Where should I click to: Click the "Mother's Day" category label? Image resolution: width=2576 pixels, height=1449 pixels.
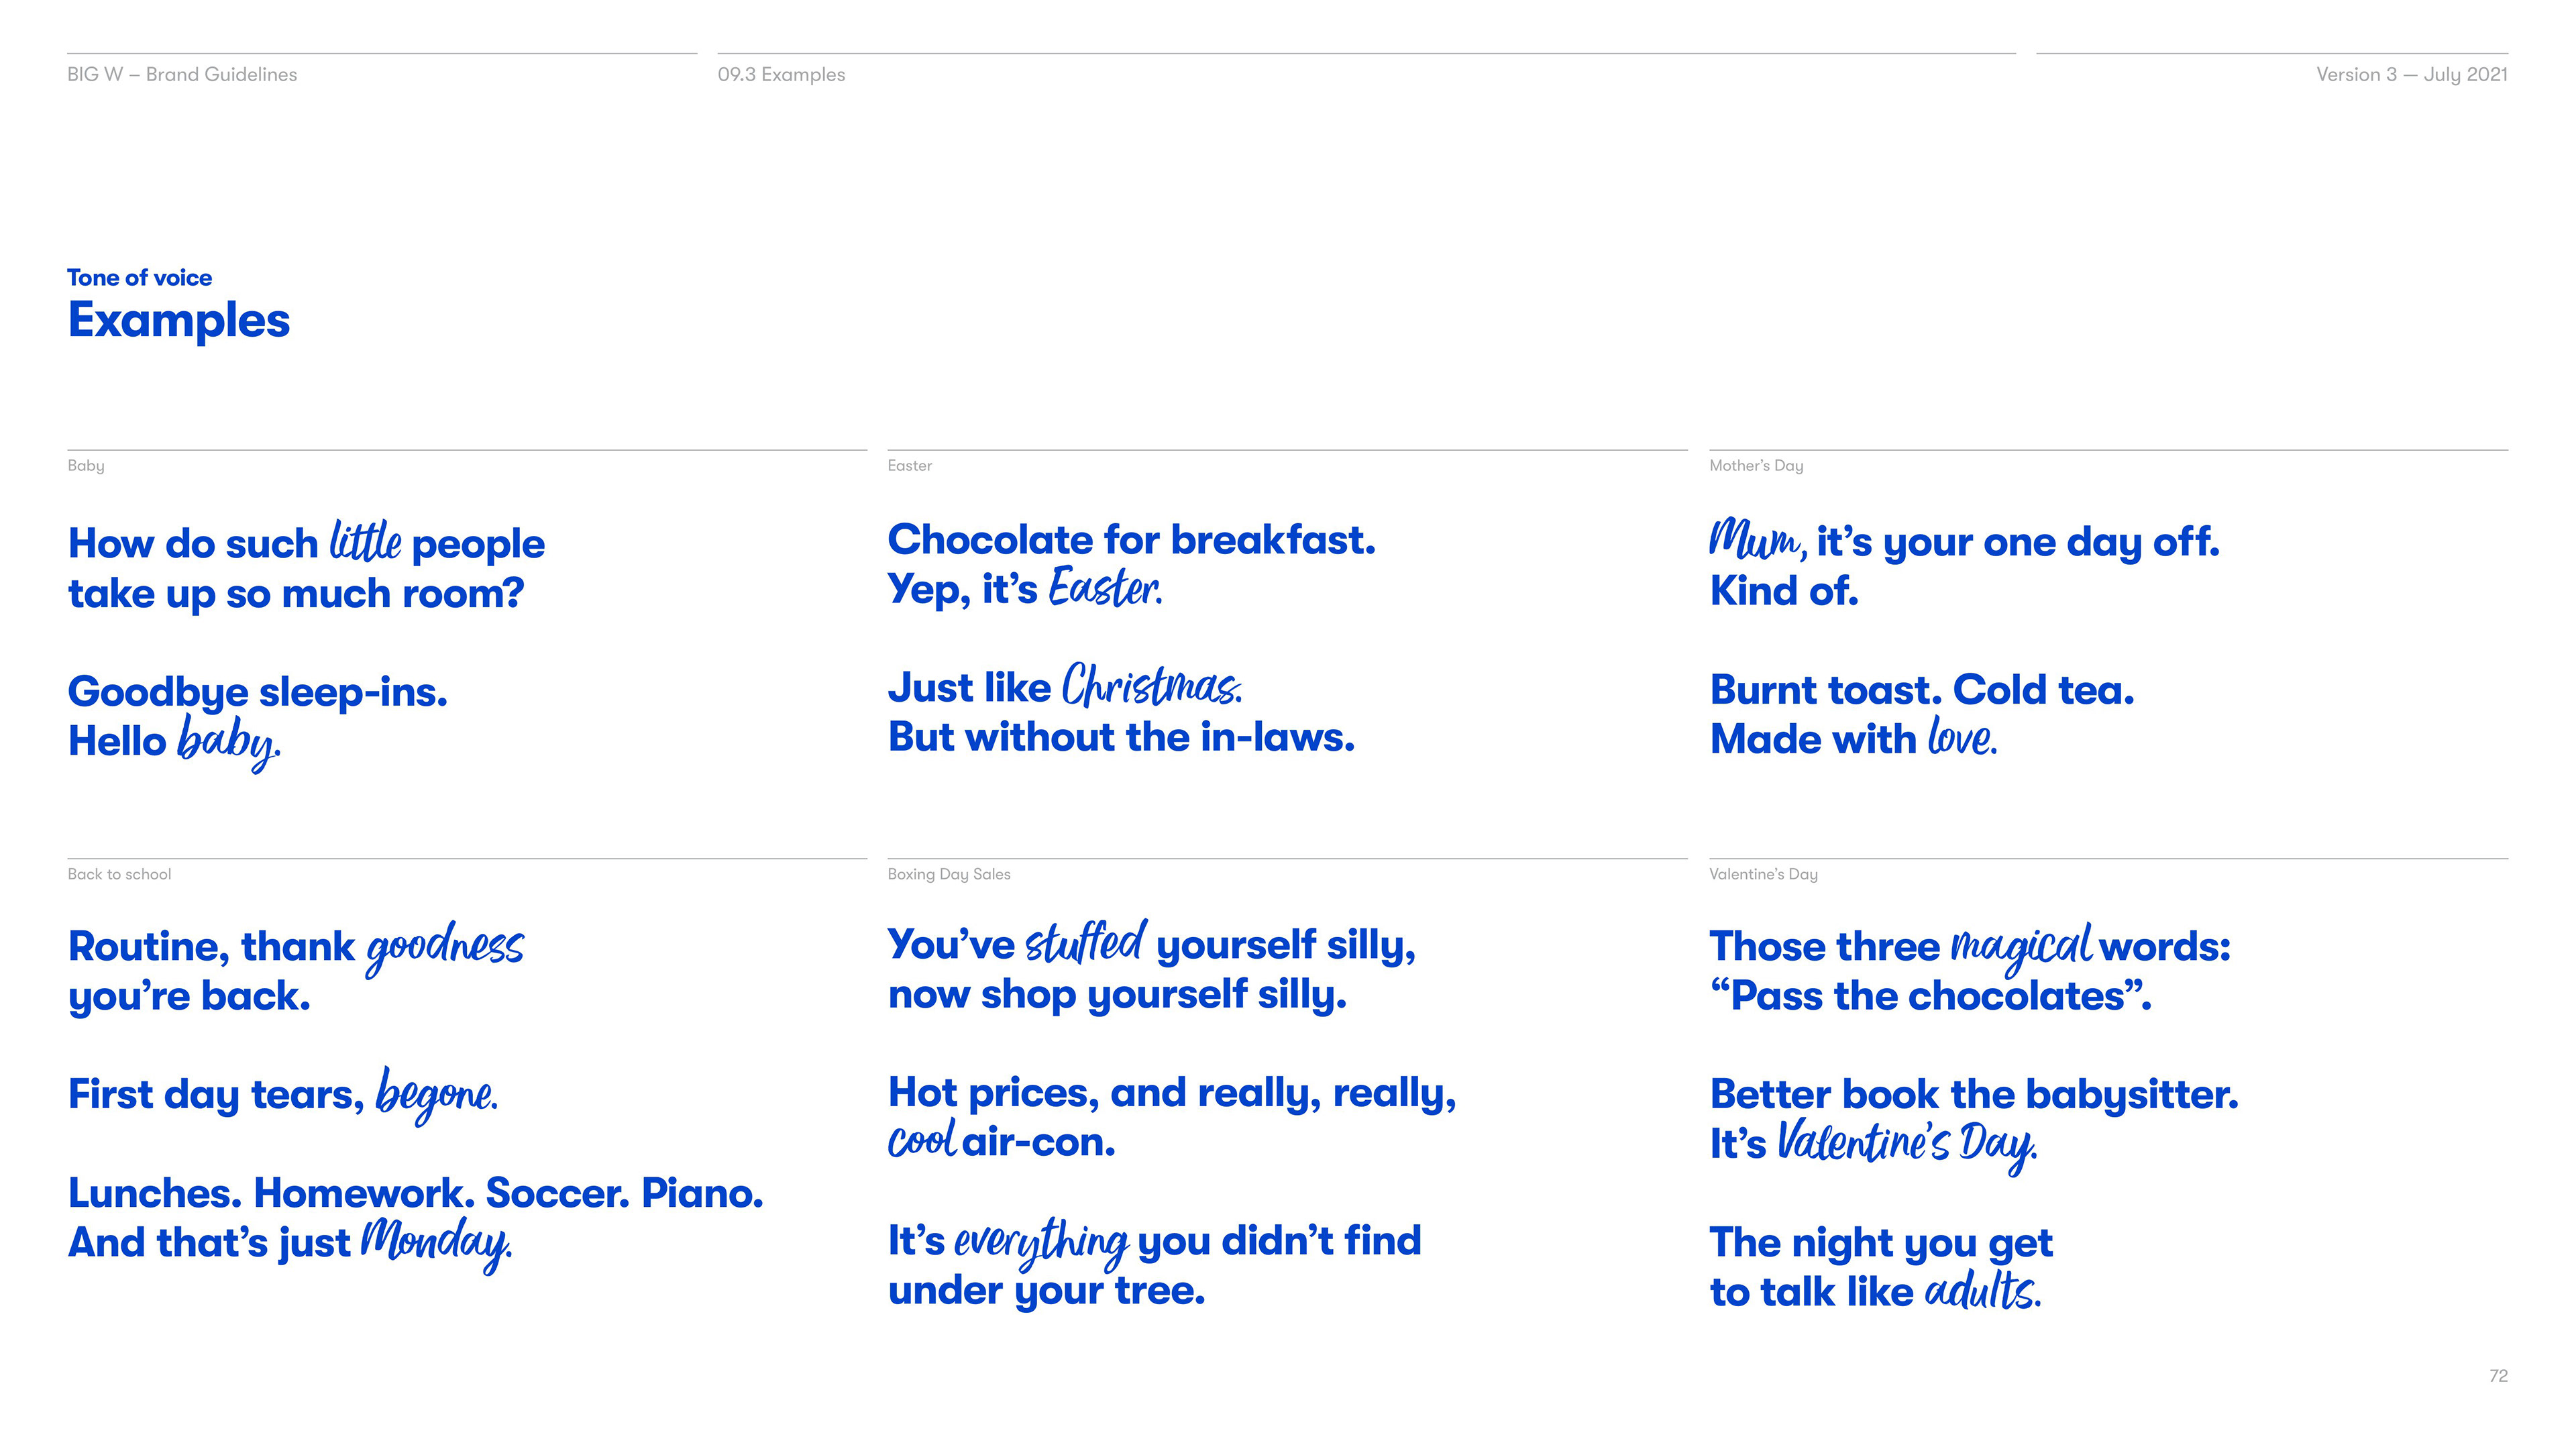[x=1756, y=466]
